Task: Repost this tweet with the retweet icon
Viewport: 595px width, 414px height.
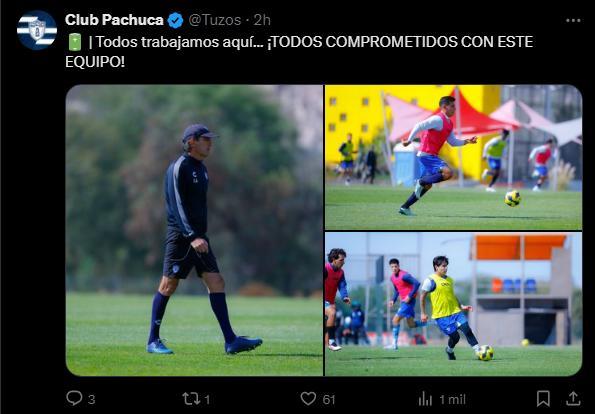Action: coord(190,398)
